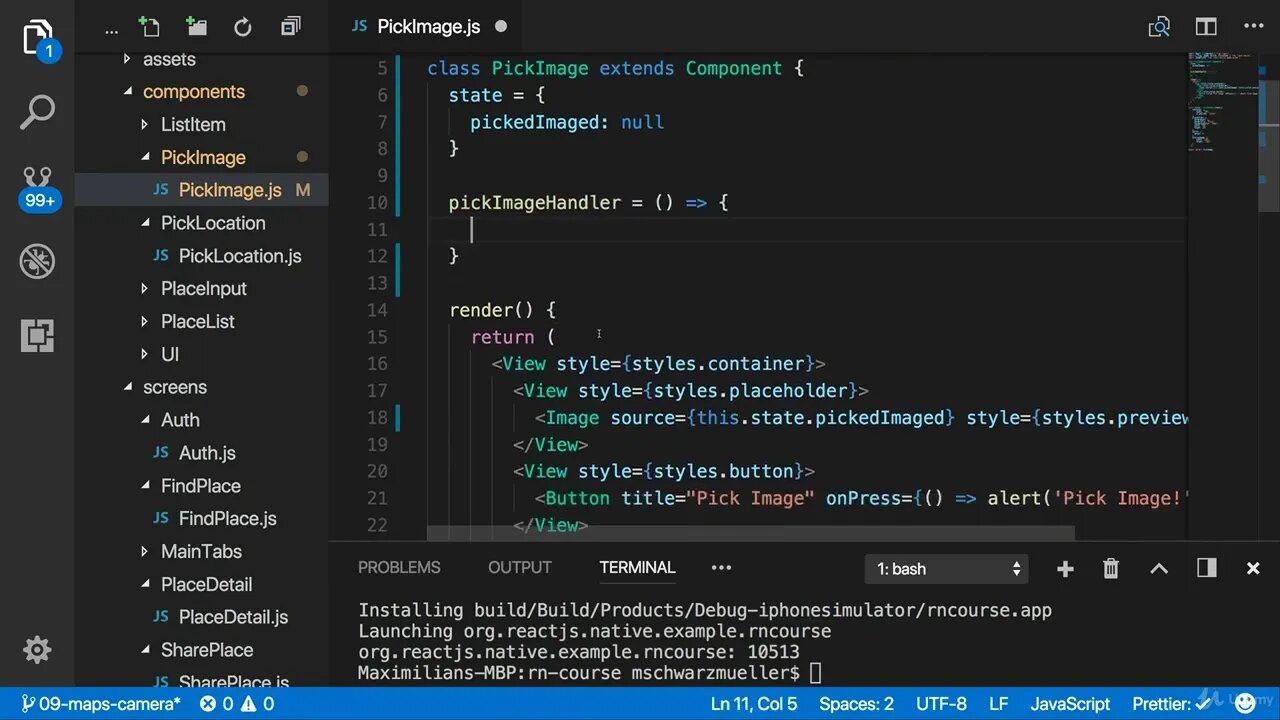
Task: Expand the assets folder
Action: coord(127,59)
